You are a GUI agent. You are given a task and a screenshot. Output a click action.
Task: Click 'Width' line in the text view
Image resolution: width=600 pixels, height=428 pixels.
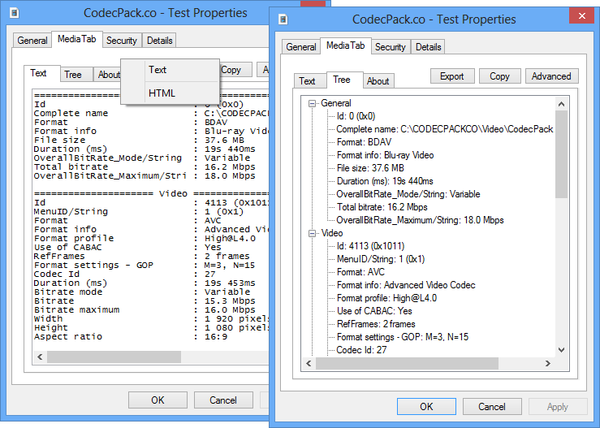click(x=151, y=319)
